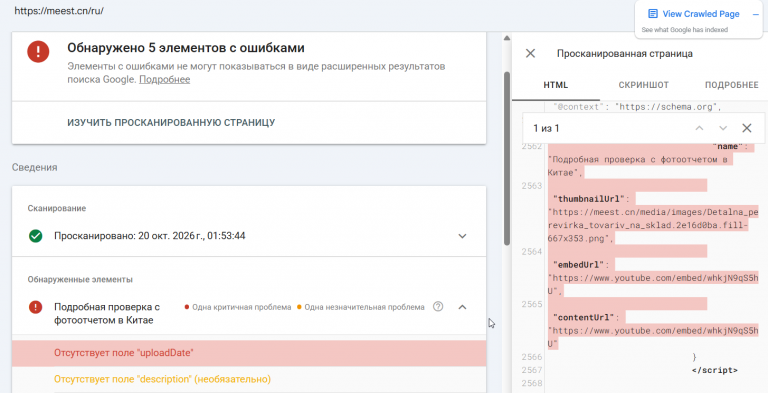The height and width of the screenshot is (393, 768).
Task: Click the Подробная проверка с фотоотчетом title
Action: [107, 314]
